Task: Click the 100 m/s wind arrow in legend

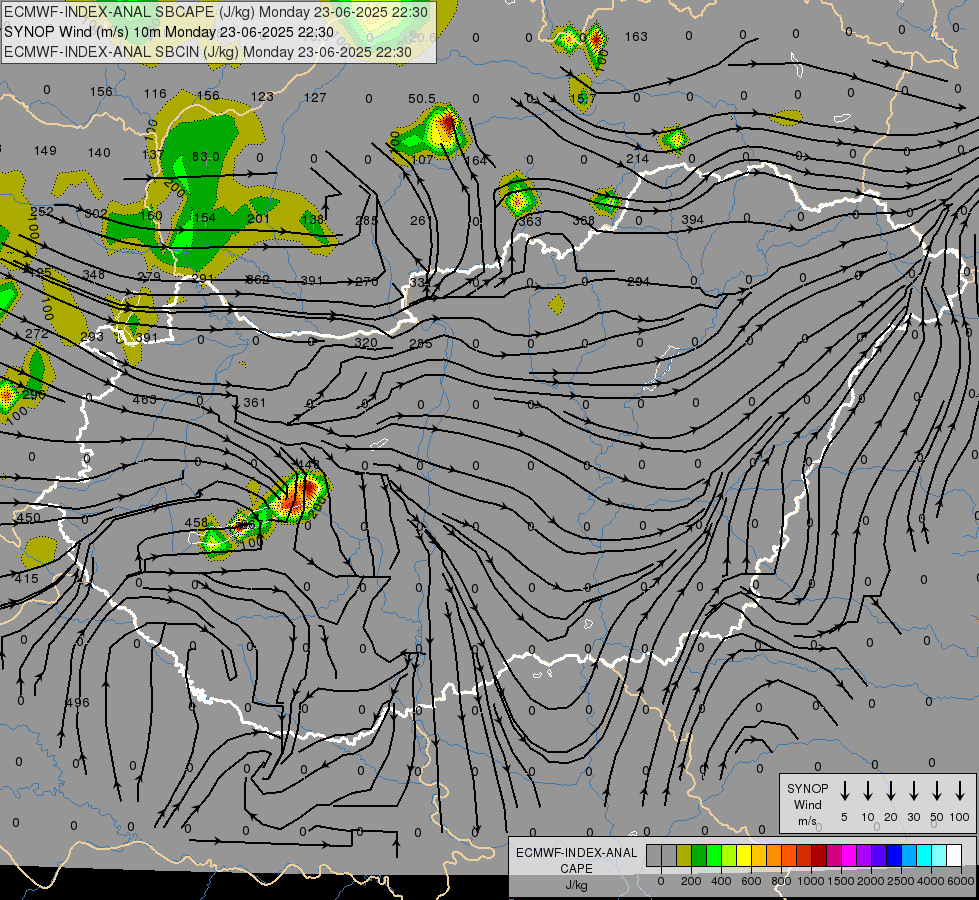Action: pyautogui.click(x=960, y=791)
